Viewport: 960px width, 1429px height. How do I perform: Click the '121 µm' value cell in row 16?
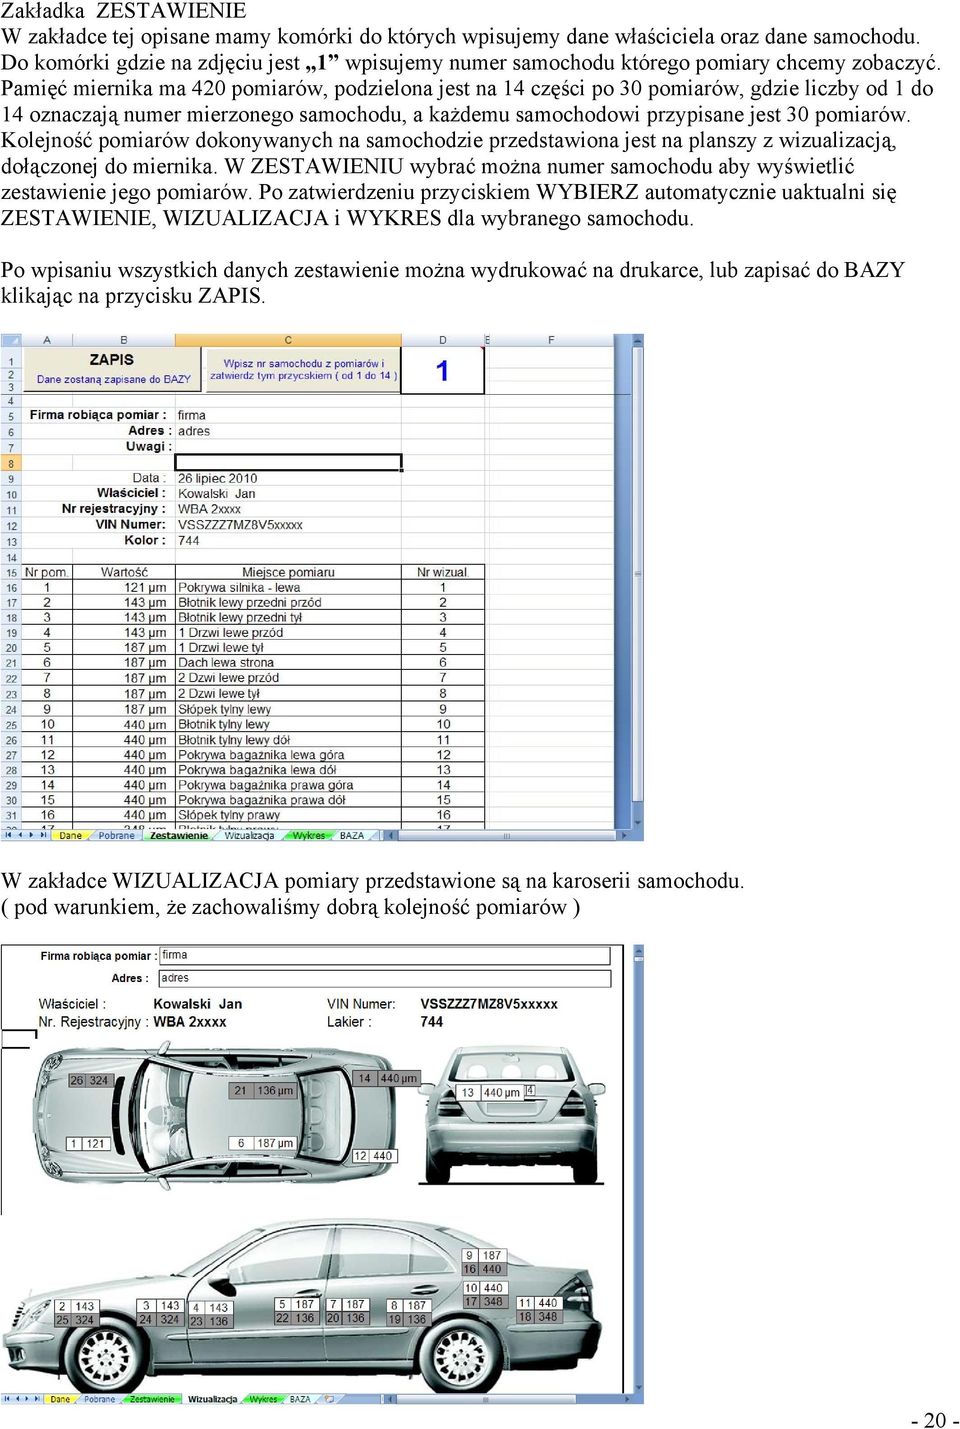pos(124,588)
